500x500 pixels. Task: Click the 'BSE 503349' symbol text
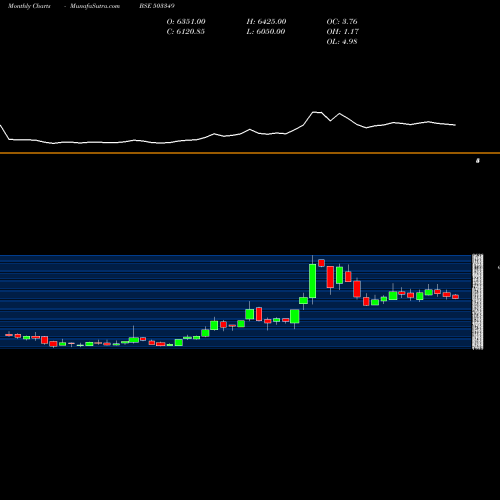coord(157,6)
